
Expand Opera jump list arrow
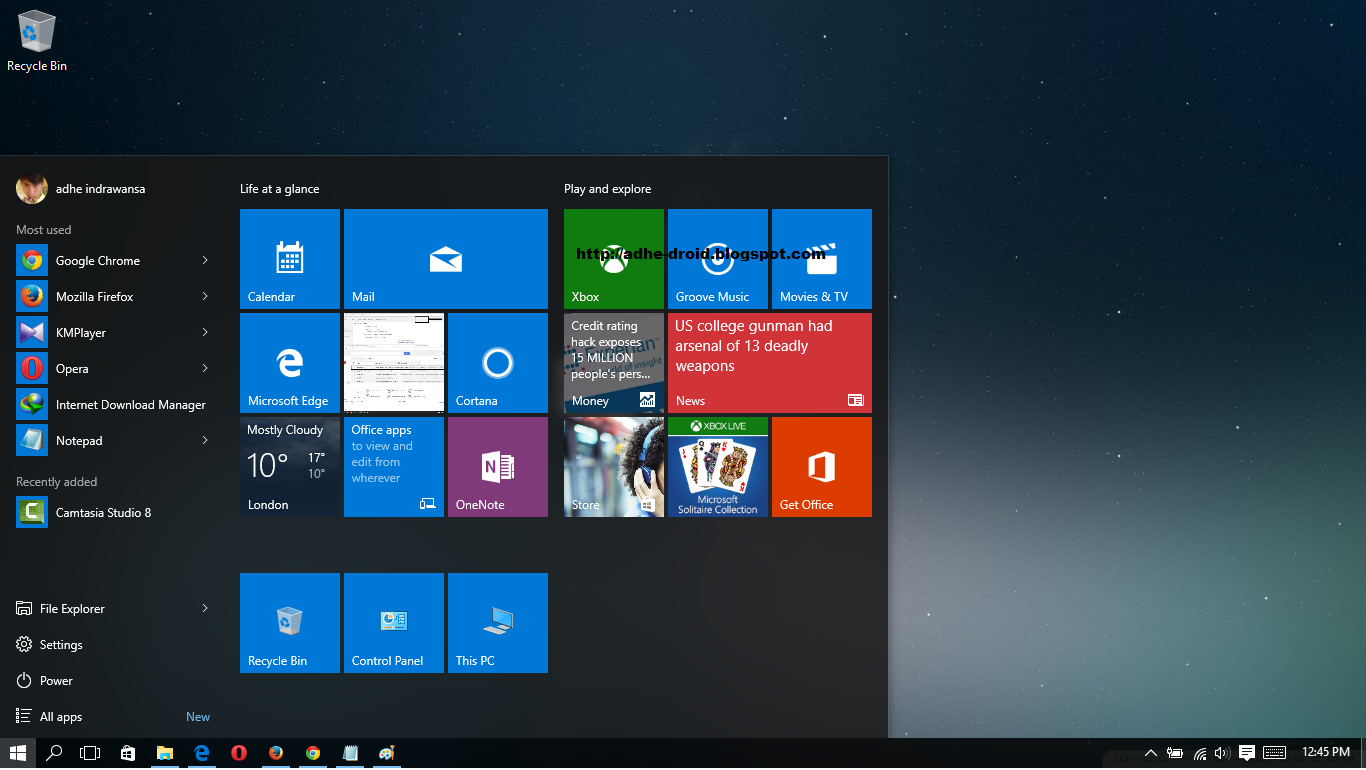[x=205, y=368]
